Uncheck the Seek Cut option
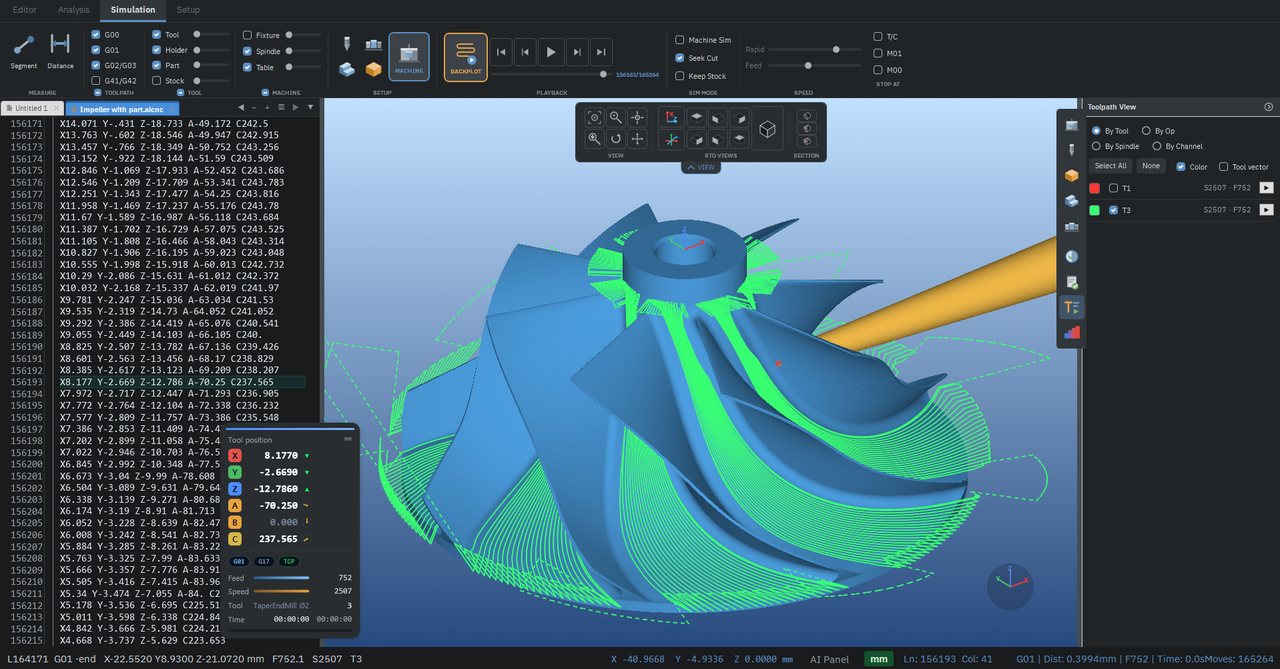This screenshot has height=669, width=1280. click(680, 58)
